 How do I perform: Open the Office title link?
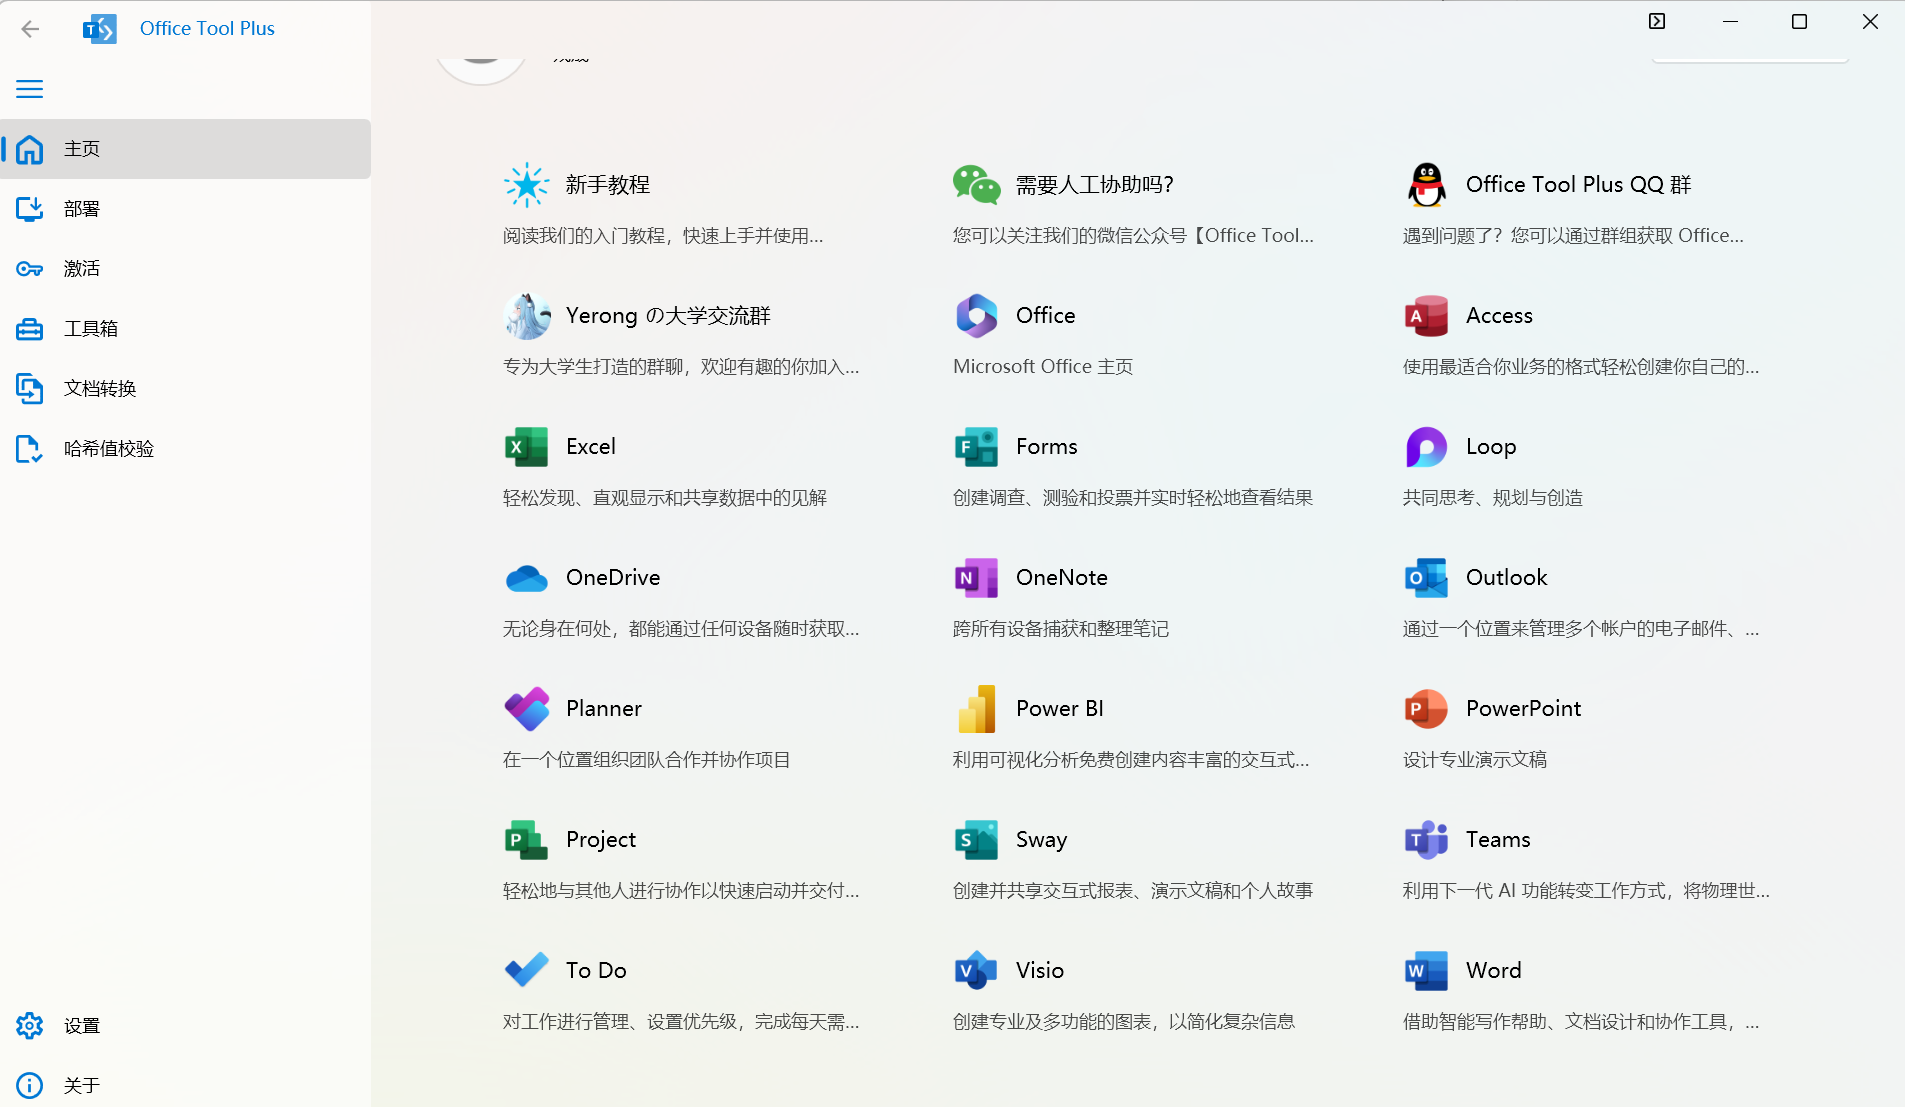[1046, 316]
